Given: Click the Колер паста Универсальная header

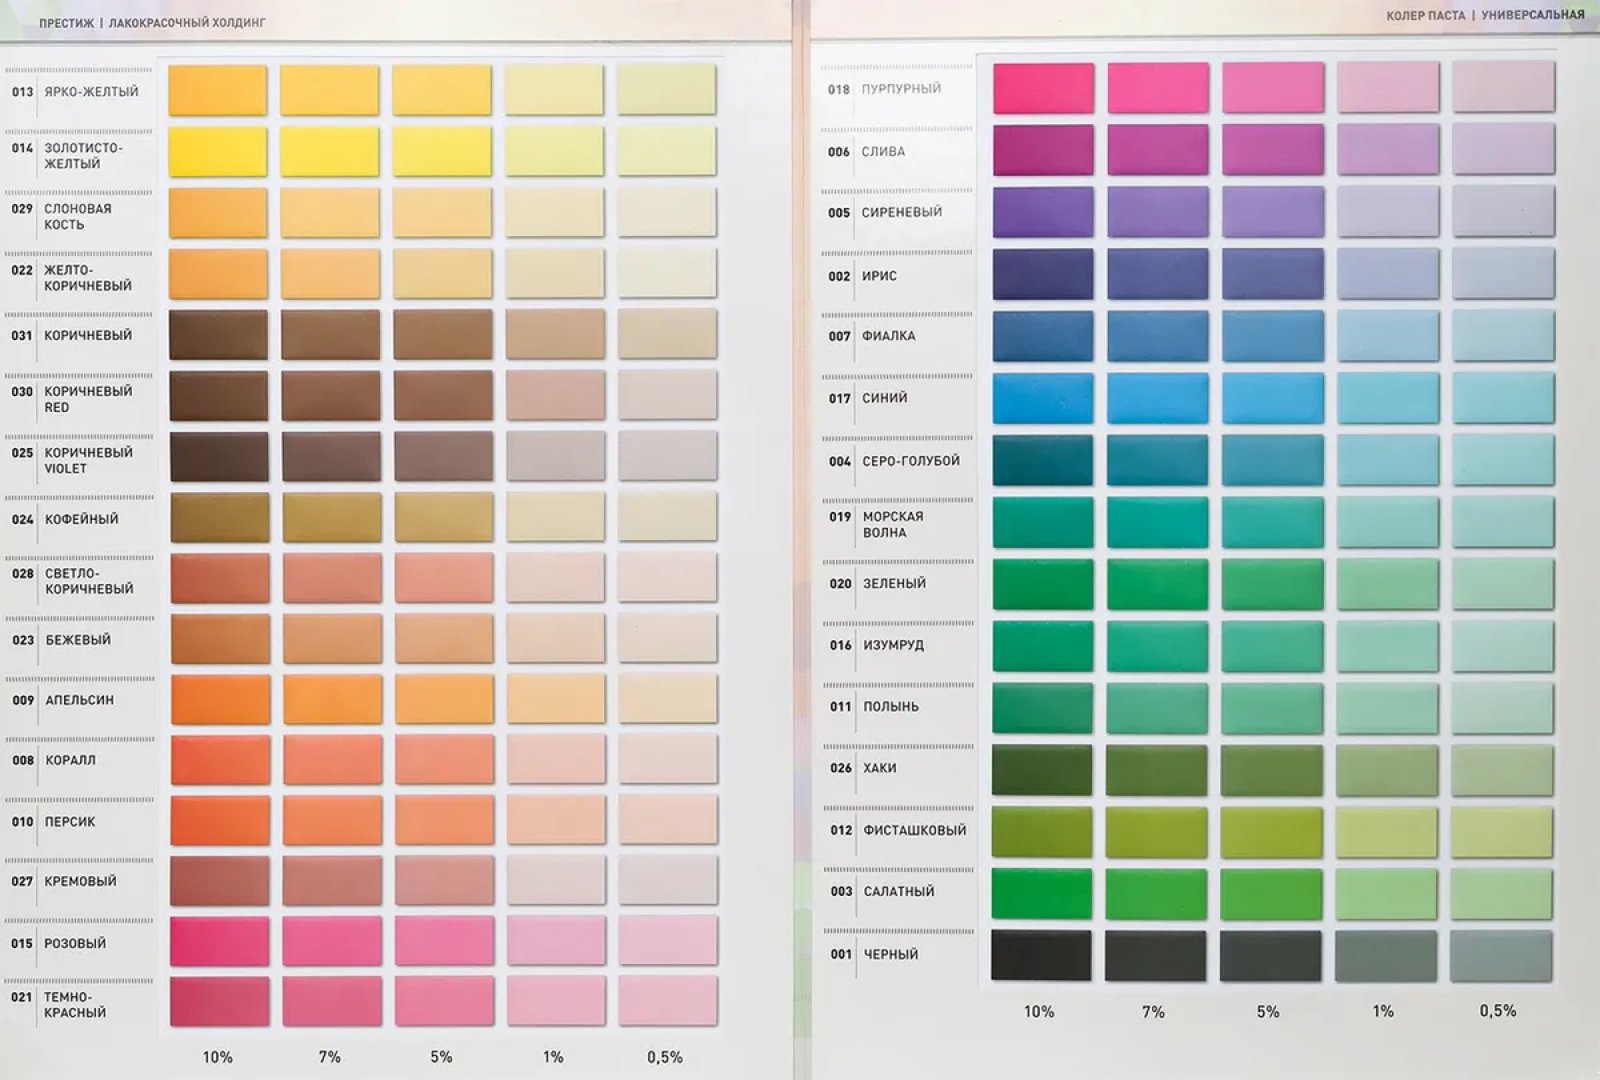Looking at the screenshot, I should [x=1485, y=15].
